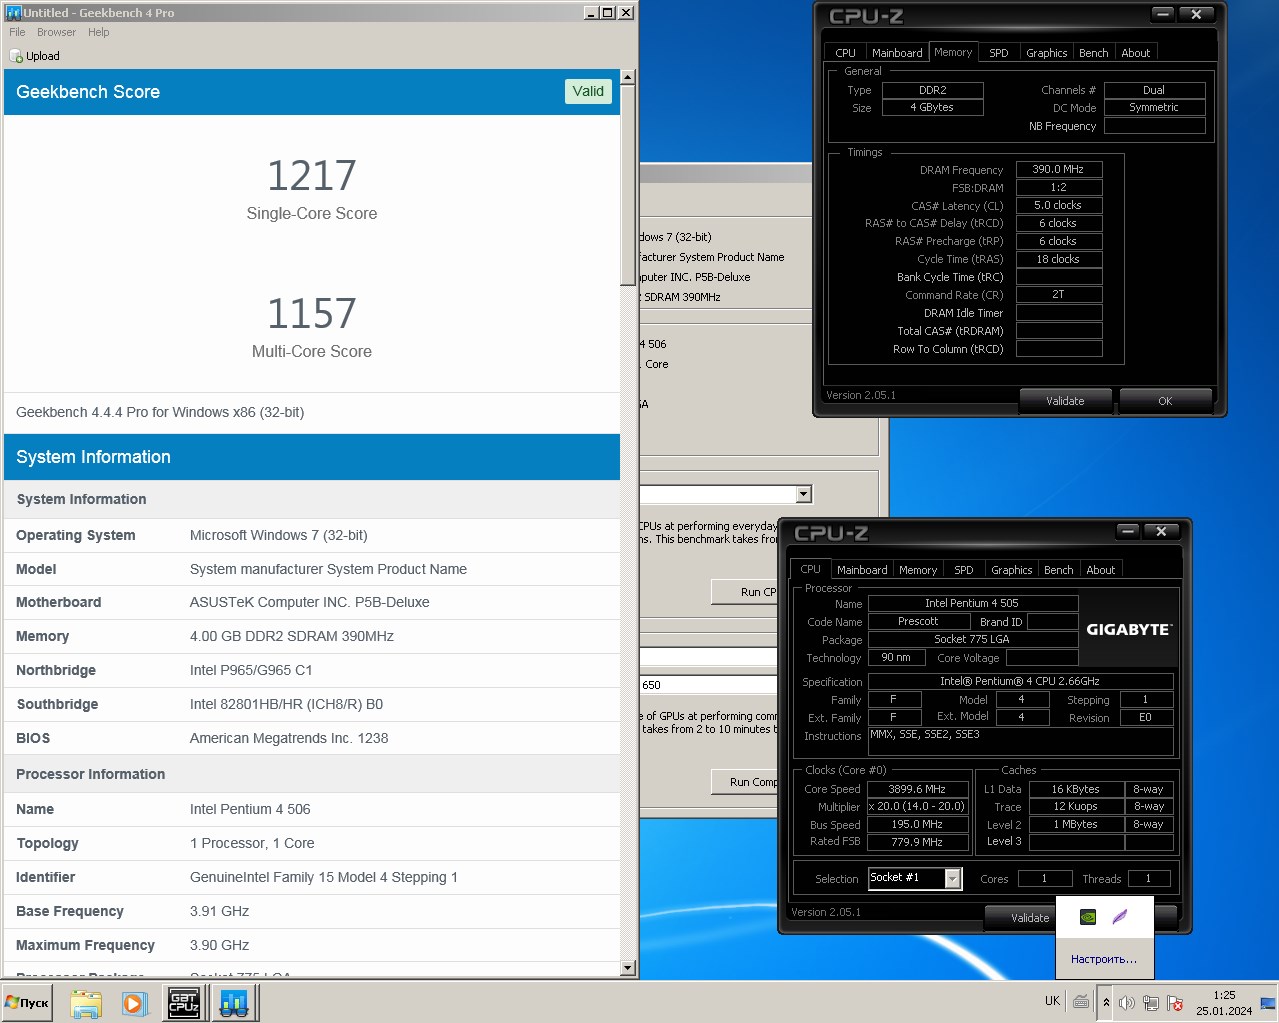Open the Action Center flag tray icon

(x=1175, y=1002)
